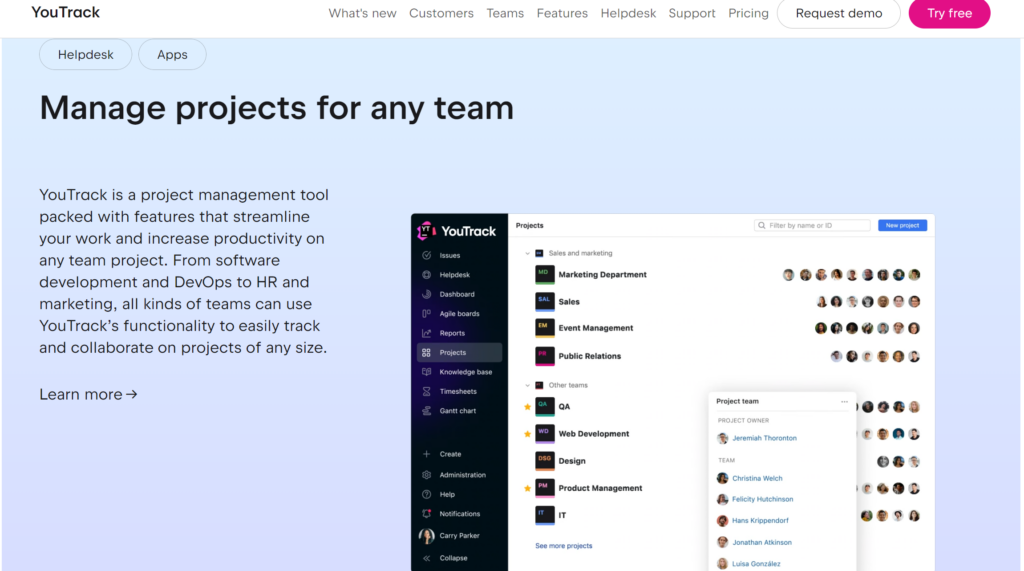Click the Try free button
Viewport: 1024px width, 571px height.
click(x=949, y=13)
